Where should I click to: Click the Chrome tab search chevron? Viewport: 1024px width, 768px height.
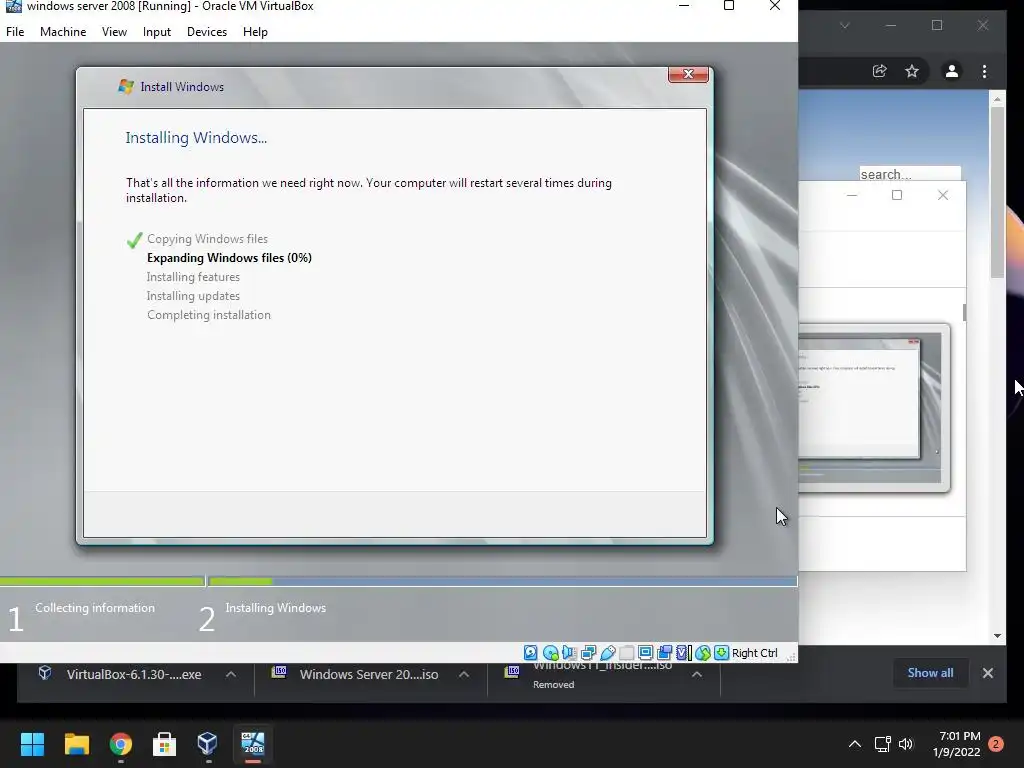point(844,25)
